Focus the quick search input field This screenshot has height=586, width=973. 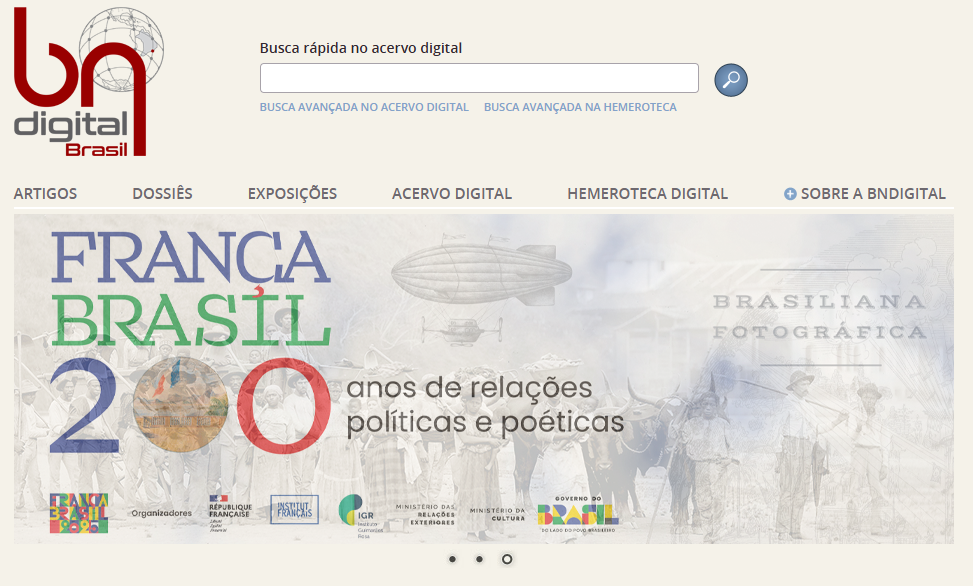pyautogui.click(x=479, y=78)
